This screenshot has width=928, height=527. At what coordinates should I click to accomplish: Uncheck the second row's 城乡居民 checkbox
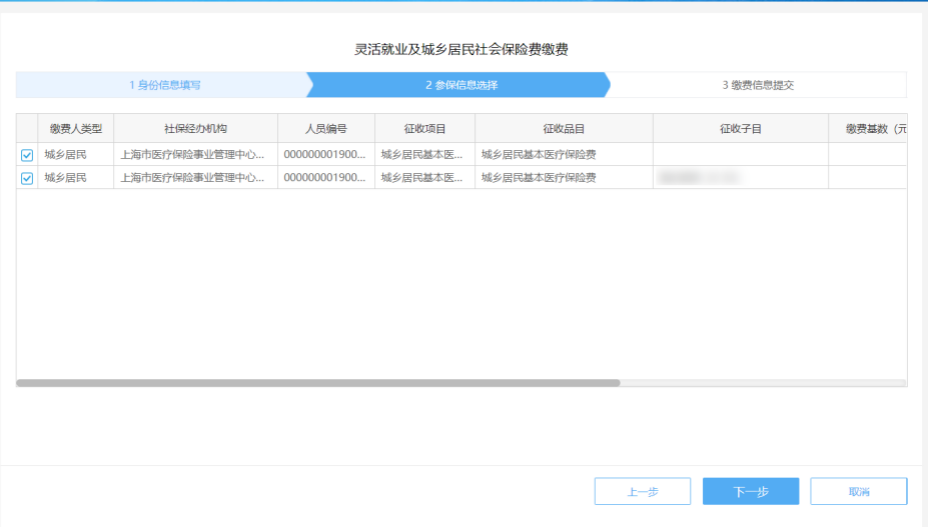[27, 178]
